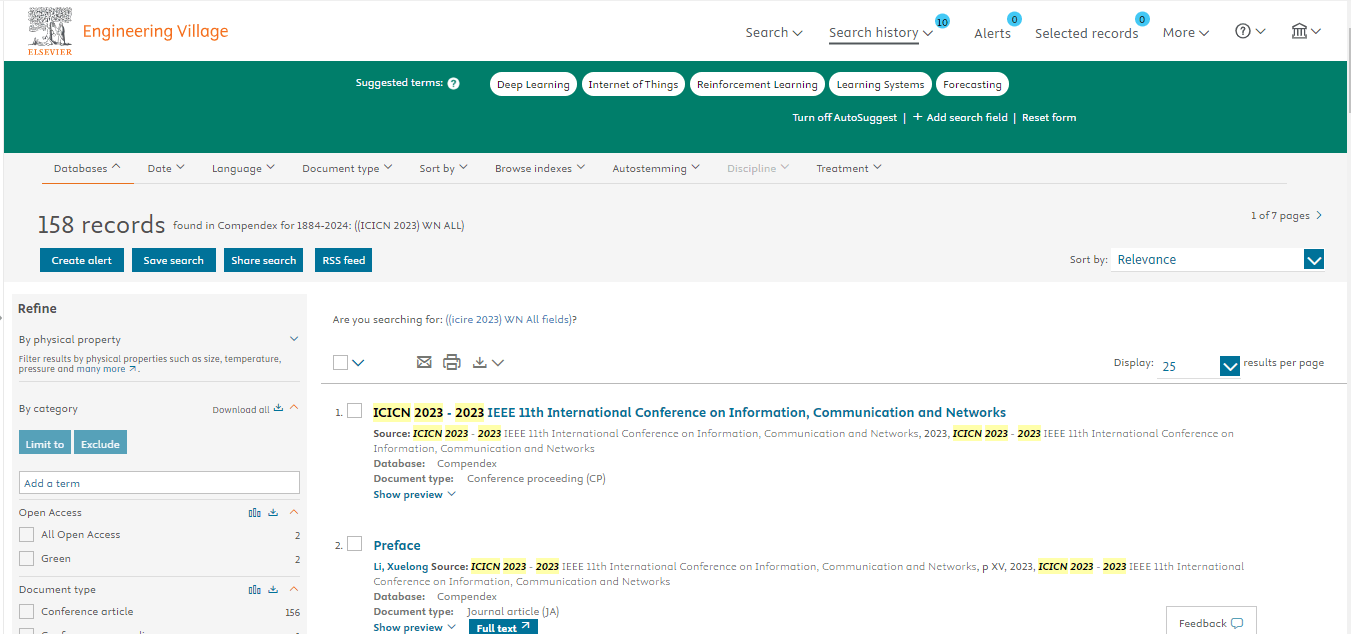Show the Open Access bar chart

pyautogui.click(x=255, y=513)
